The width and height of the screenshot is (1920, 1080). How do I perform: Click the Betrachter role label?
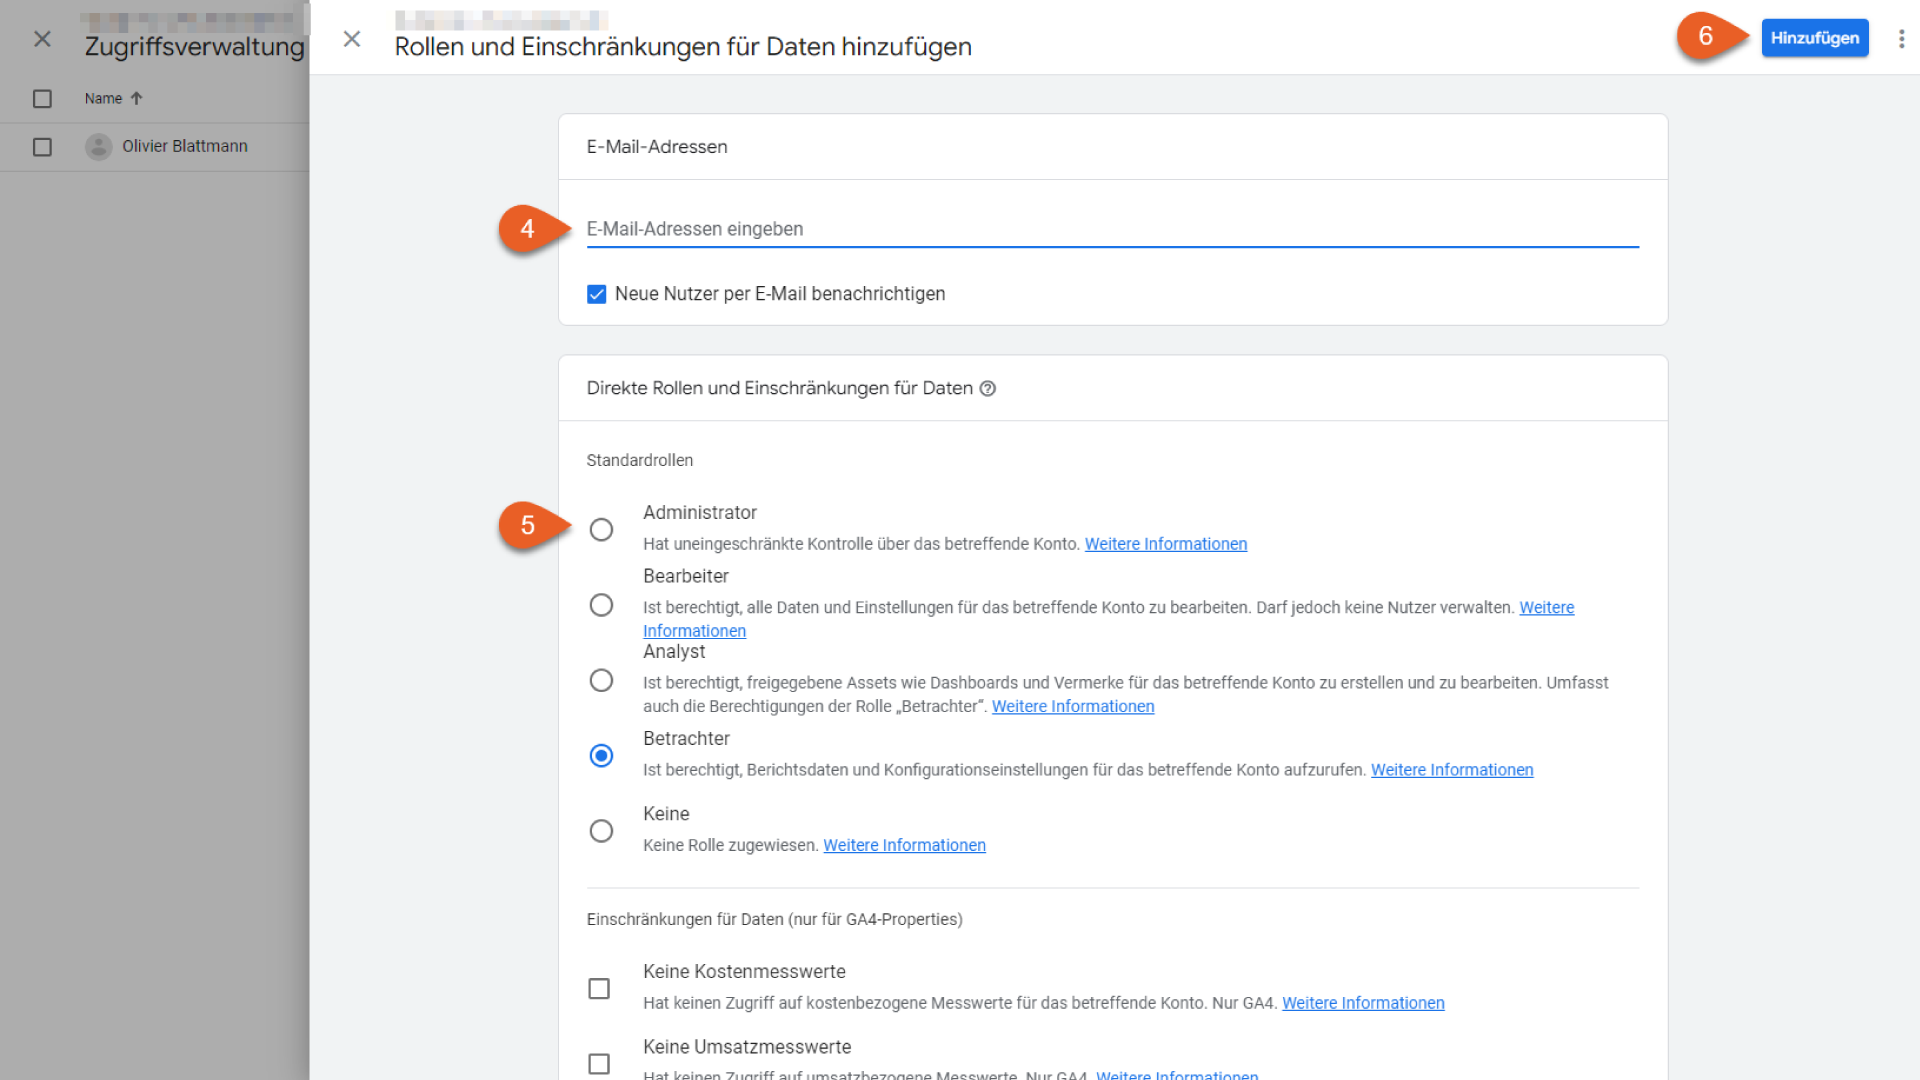(686, 738)
